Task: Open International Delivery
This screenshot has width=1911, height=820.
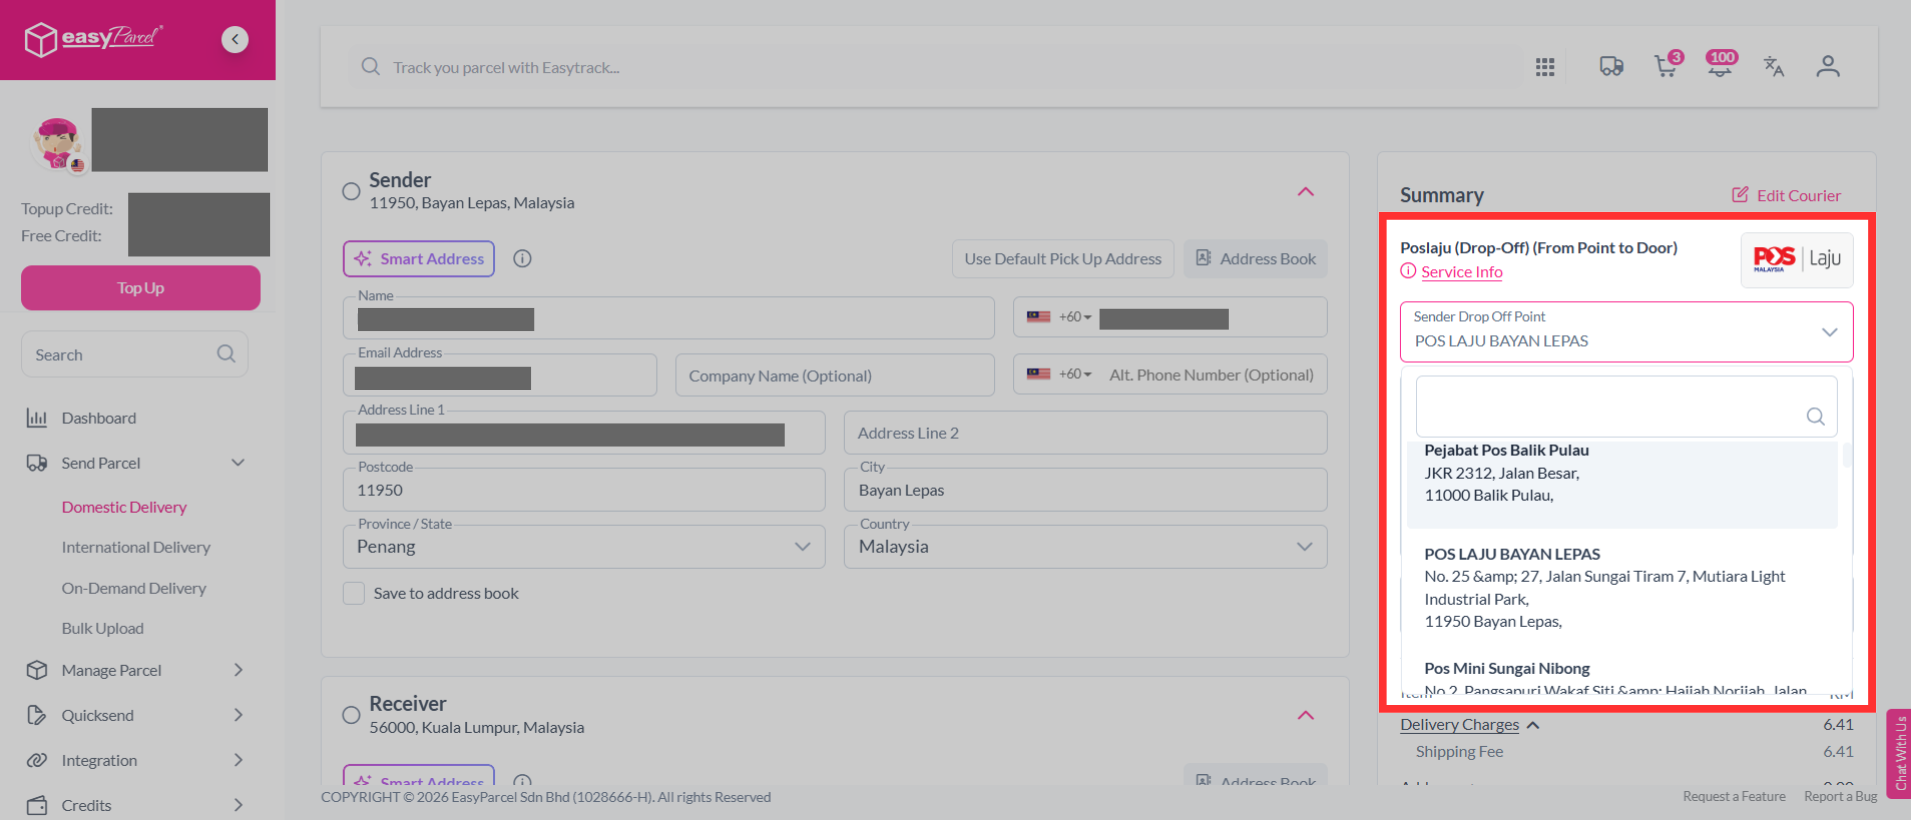Action: coord(136,547)
